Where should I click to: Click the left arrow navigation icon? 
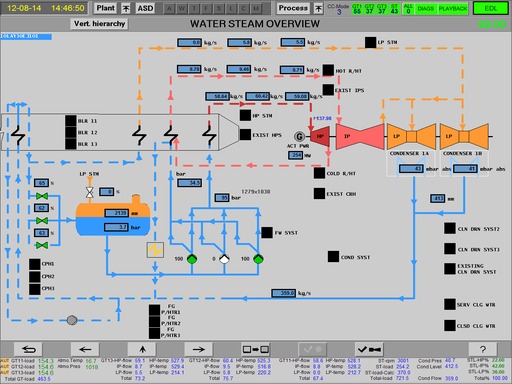click(x=85, y=349)
